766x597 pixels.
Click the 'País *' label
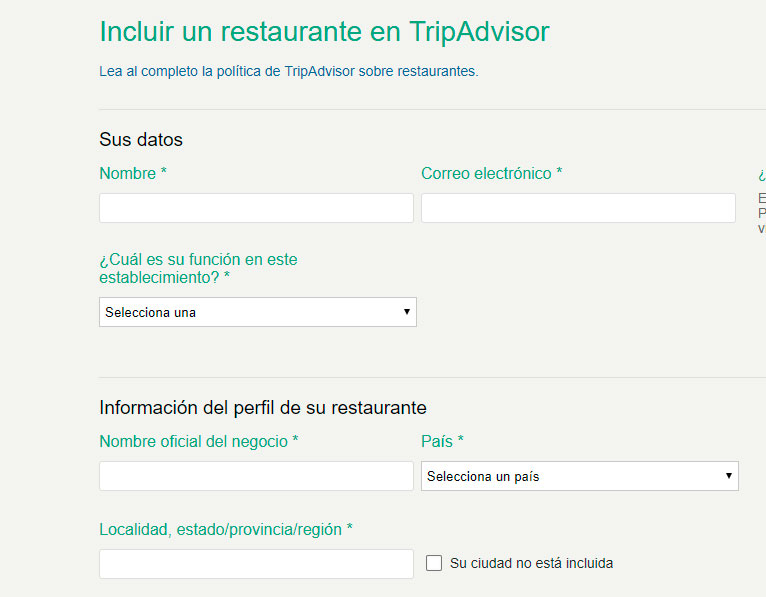click(442, 442)
